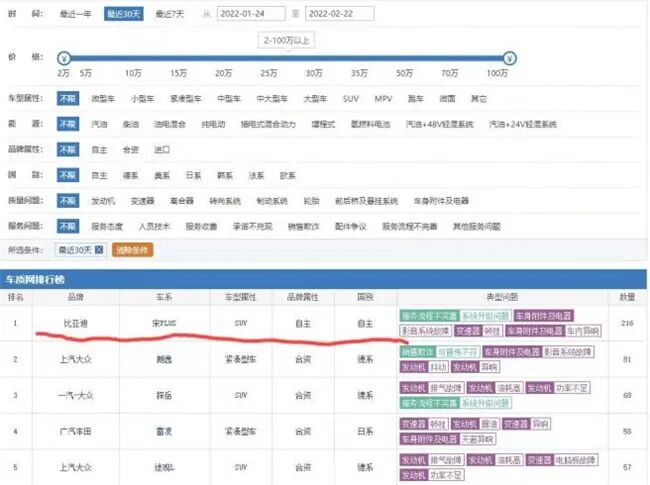Filter by 大型车 vehicle type
This screenshot has height=485, width=650.
(x=315, y=99)
